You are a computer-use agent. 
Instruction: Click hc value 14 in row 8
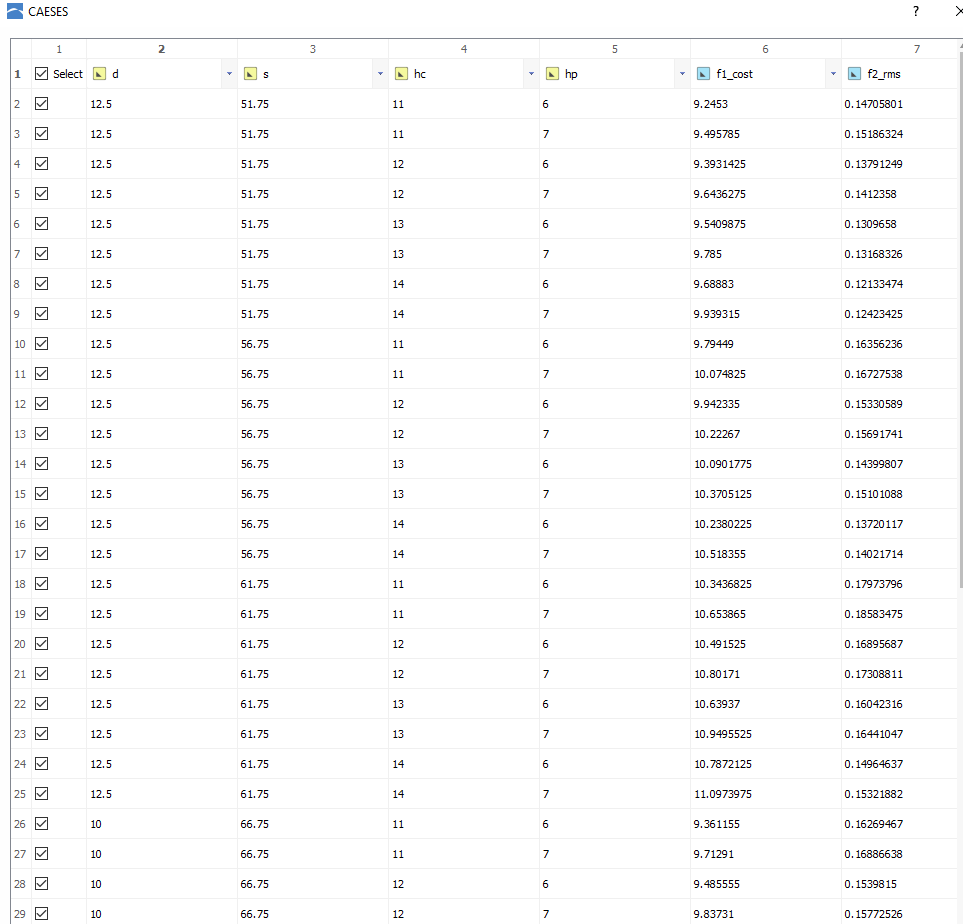coord(398,284)
